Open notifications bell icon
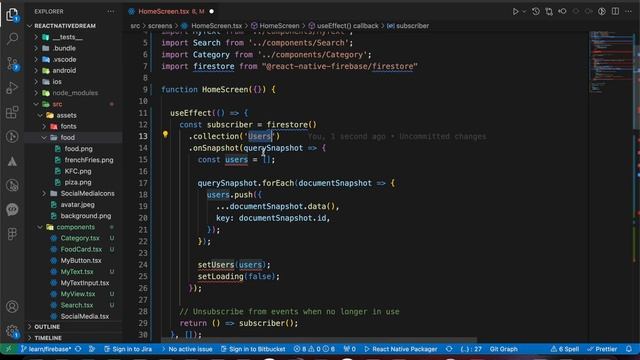 click(x=629, y=349)
